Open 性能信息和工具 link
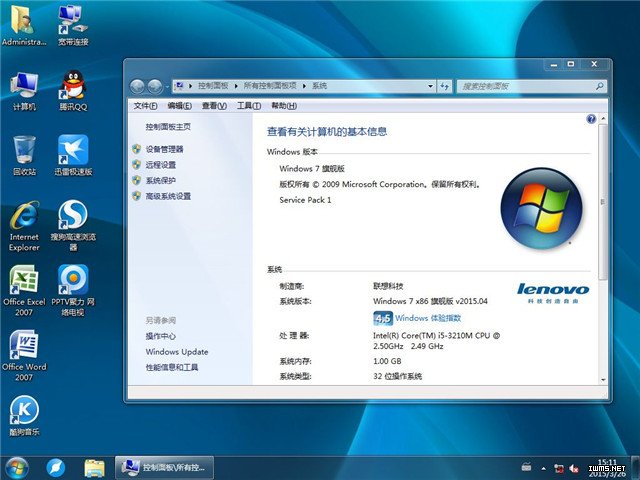640x480 pixels. [172, 367]
